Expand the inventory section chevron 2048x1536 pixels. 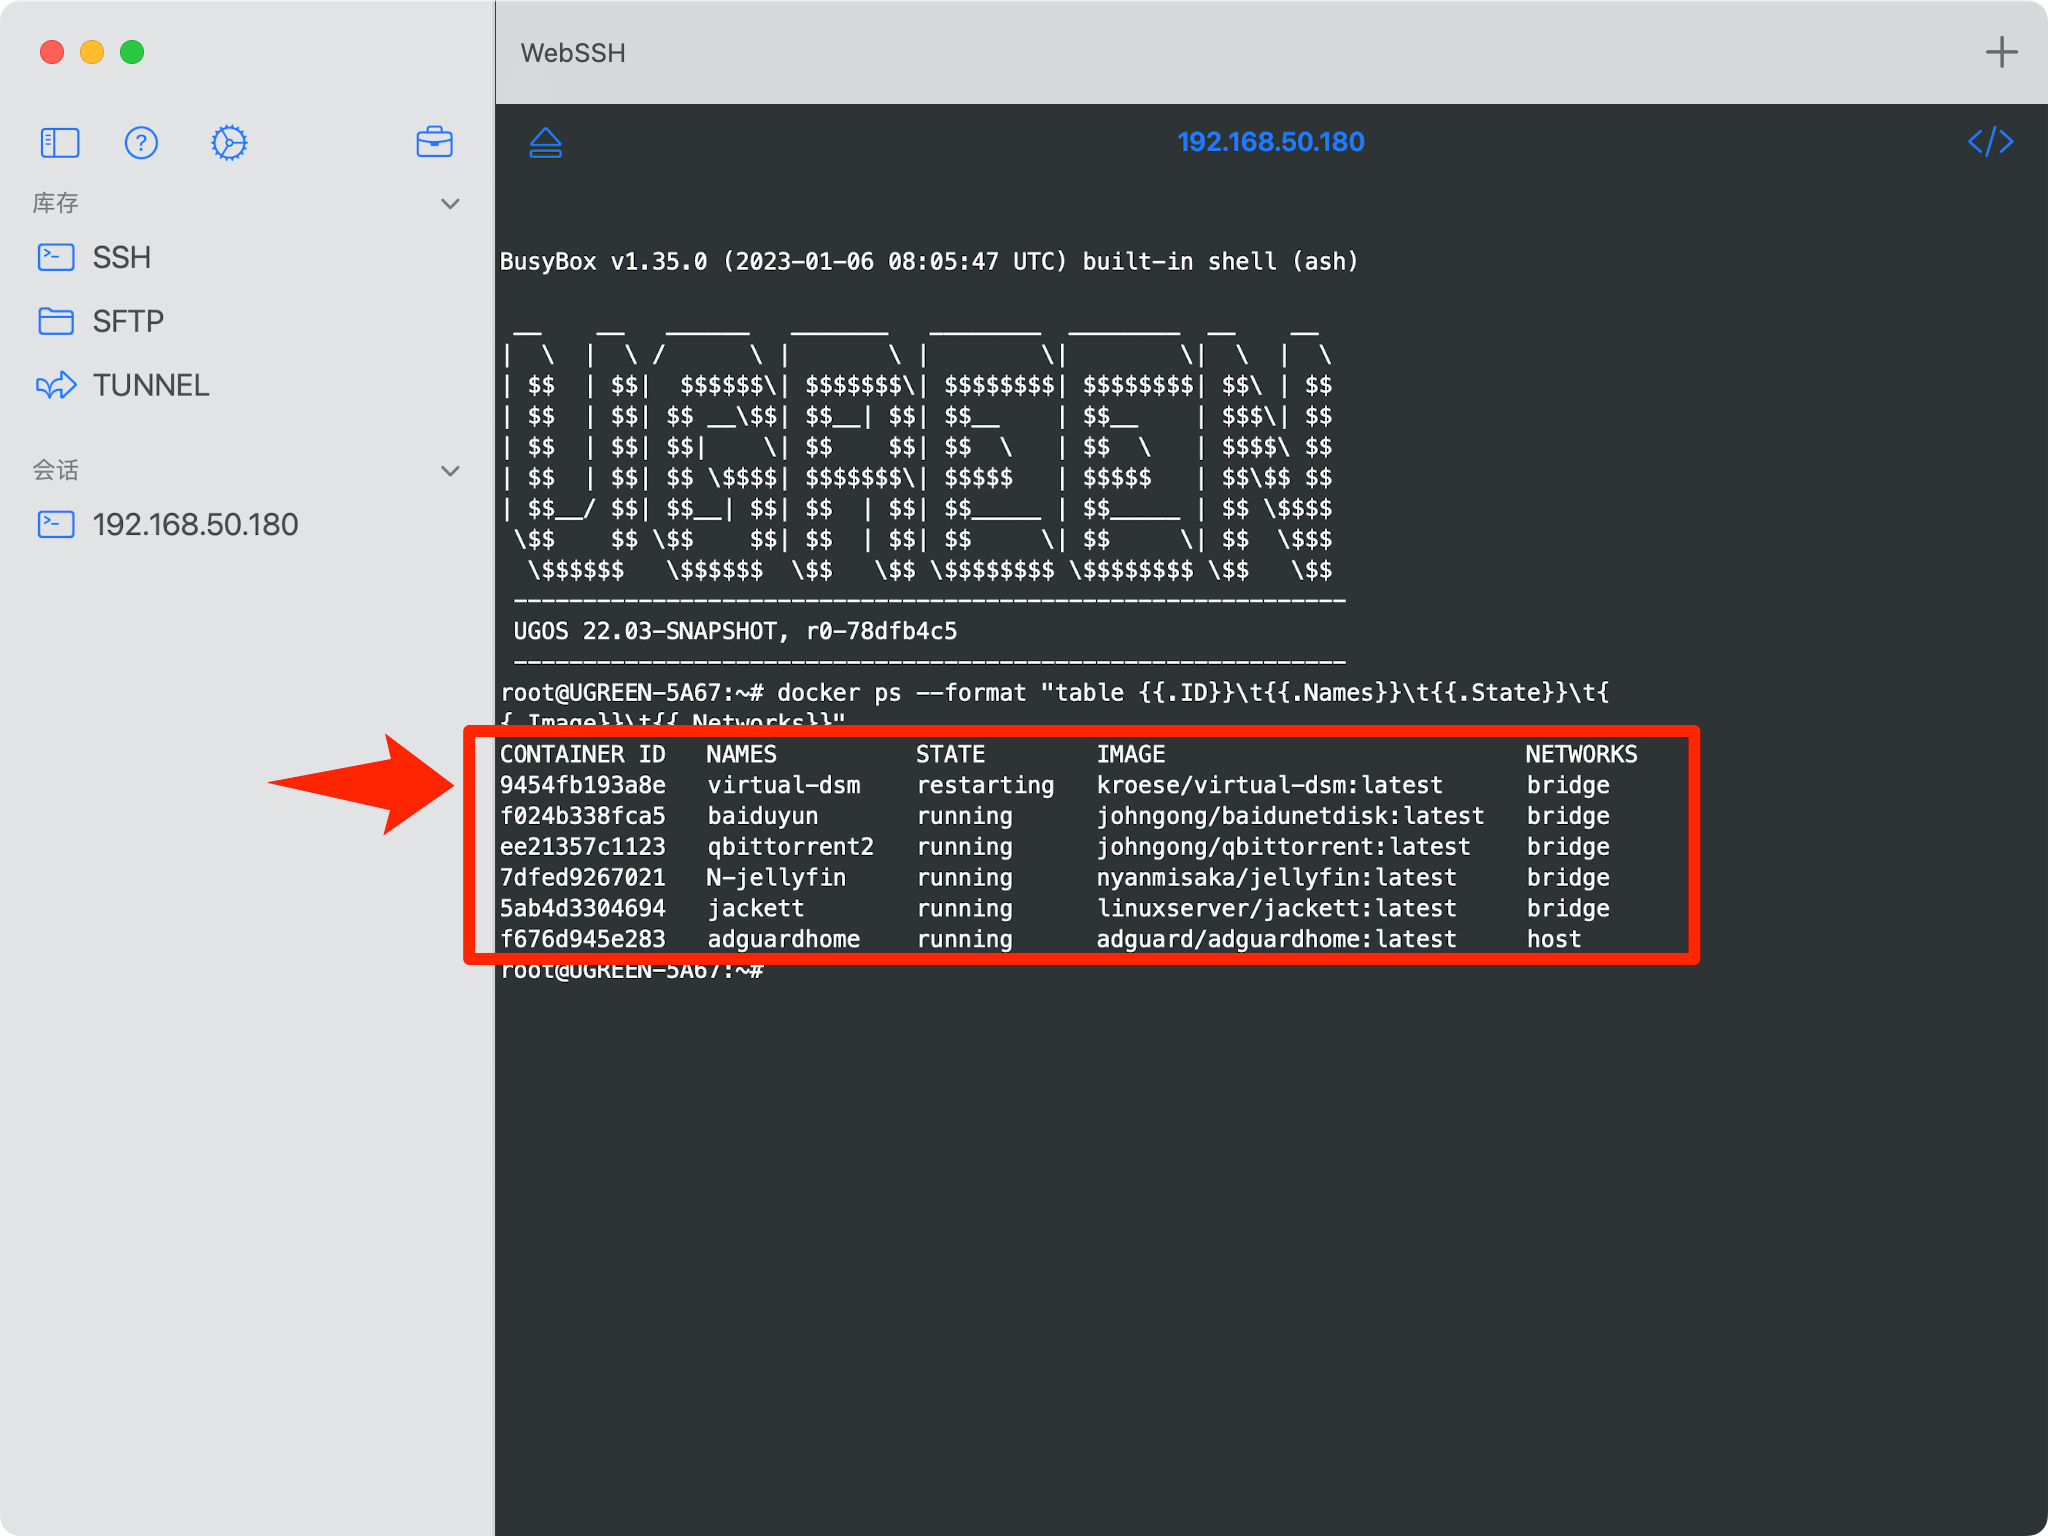click(450, 203)
